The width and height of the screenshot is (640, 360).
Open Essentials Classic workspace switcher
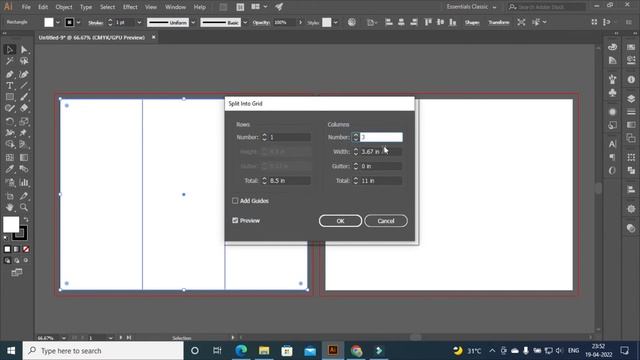tap(471, 7)
